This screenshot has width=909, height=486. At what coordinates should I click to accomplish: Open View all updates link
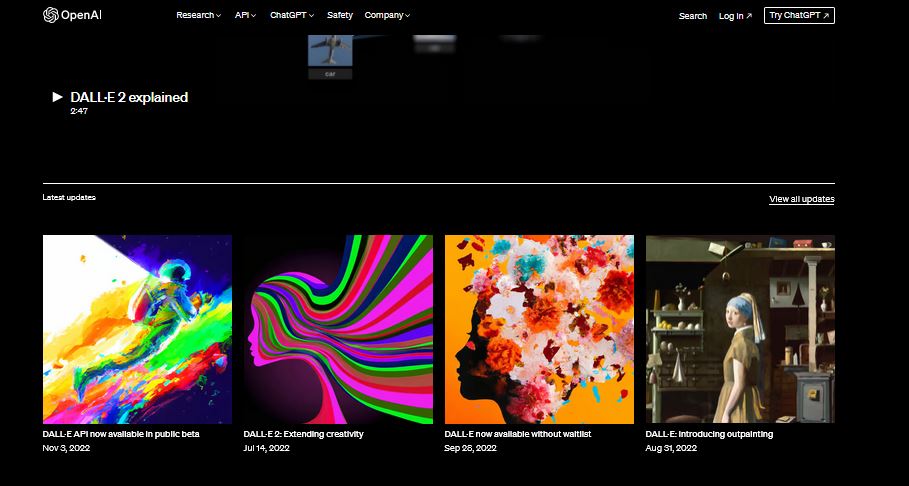[801, 199]
